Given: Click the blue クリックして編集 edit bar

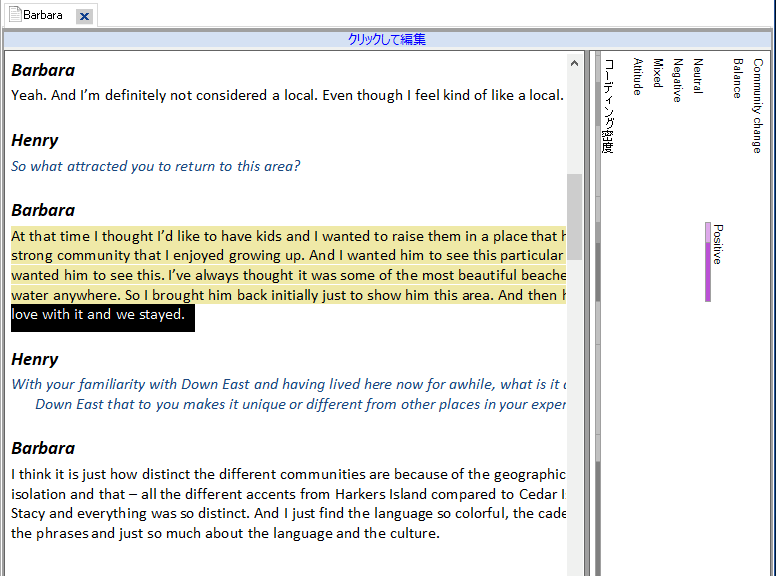Looking at the screenshot, I should (x=387, y=40).
